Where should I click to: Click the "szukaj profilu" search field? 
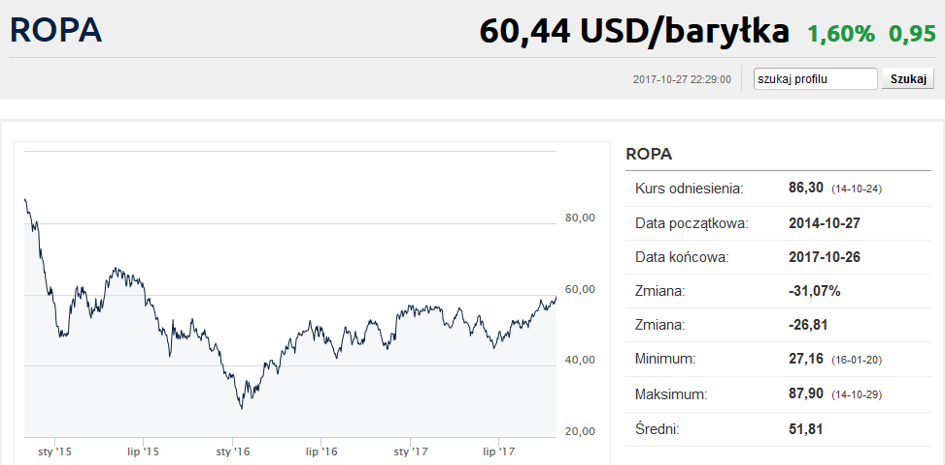tap(815, 79)
